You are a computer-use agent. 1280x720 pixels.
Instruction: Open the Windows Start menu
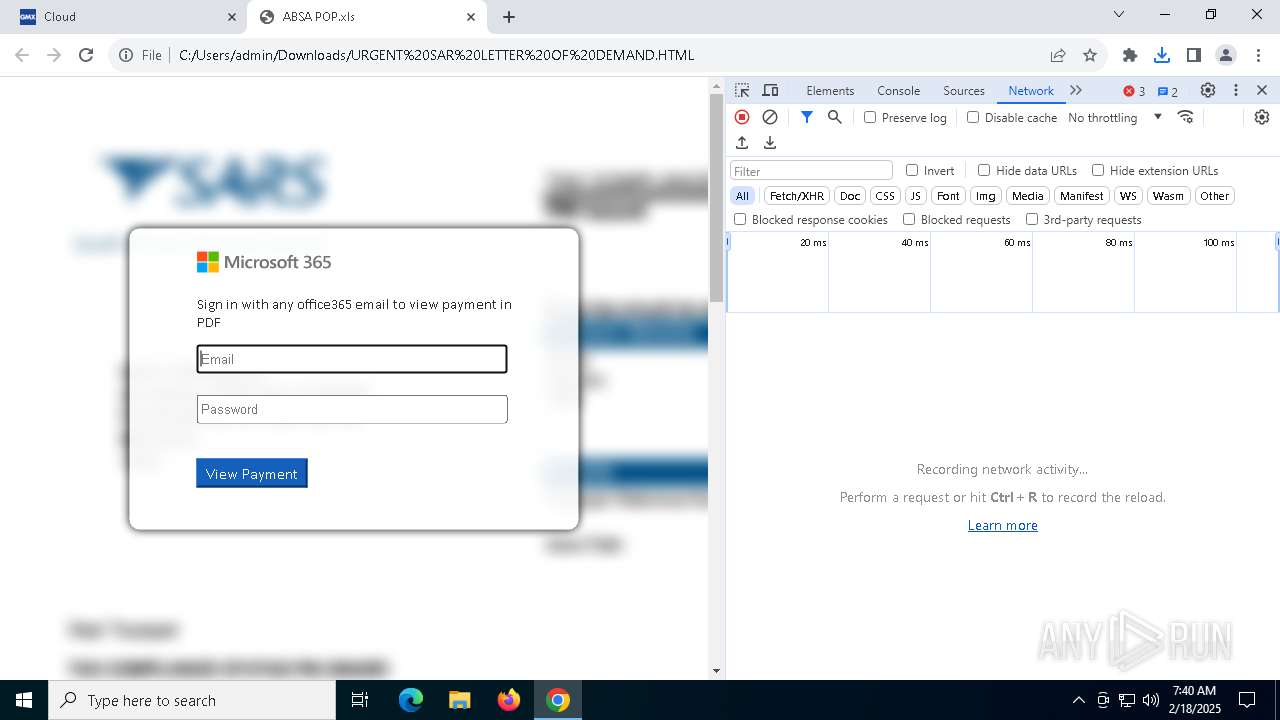pos(24,700)
